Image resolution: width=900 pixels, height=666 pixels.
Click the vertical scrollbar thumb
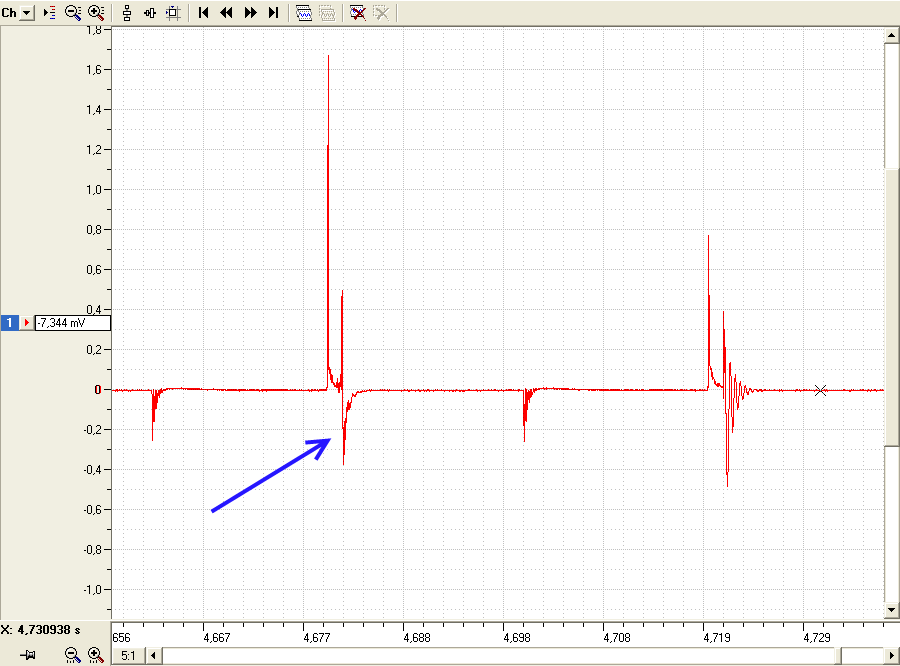click(891, 307)
